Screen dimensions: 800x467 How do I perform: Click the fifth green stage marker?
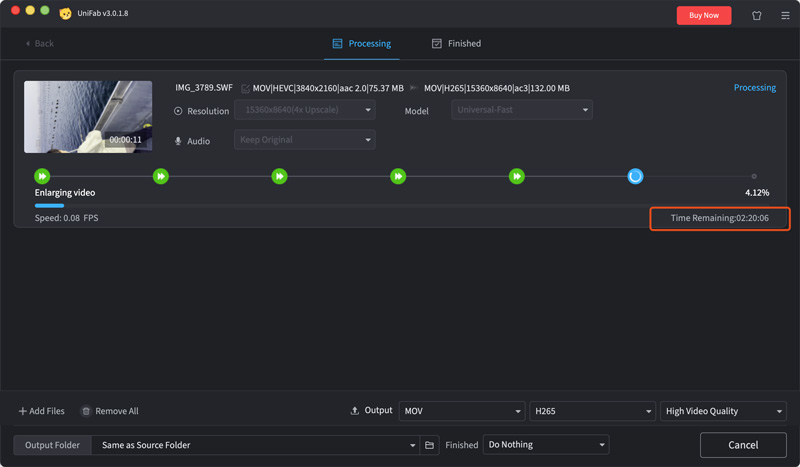[517, 177]
